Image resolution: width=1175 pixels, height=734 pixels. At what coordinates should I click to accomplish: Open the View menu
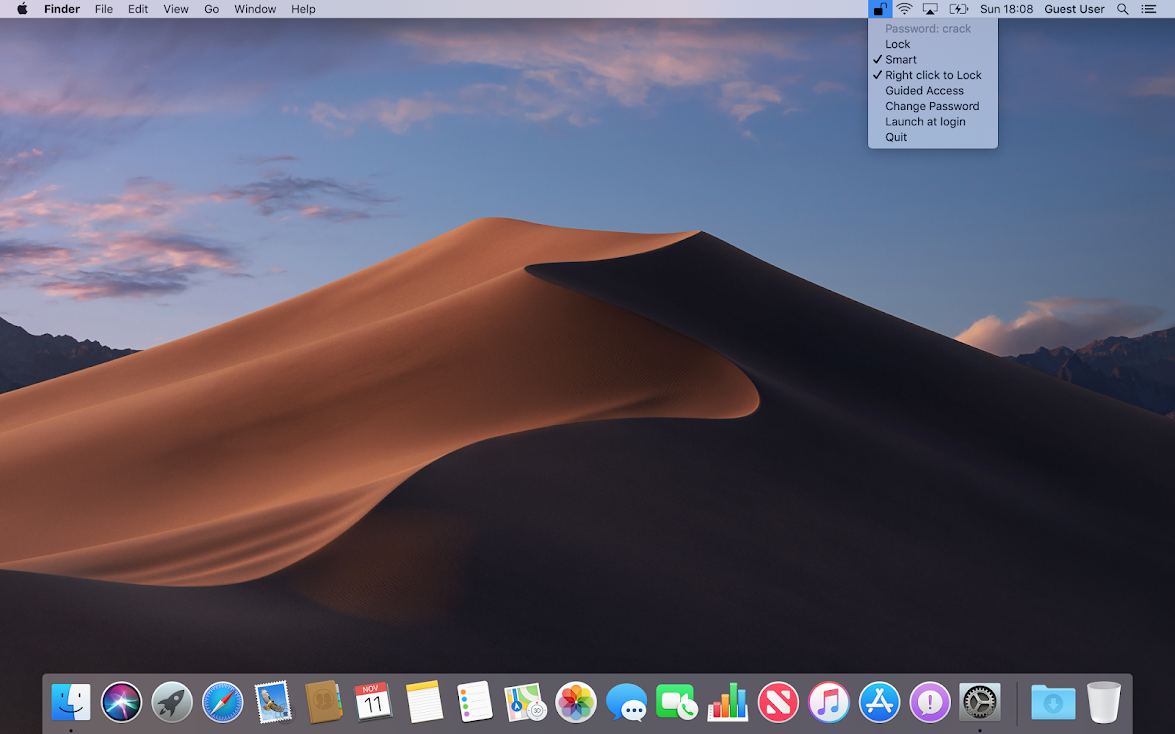click(176, 9)
